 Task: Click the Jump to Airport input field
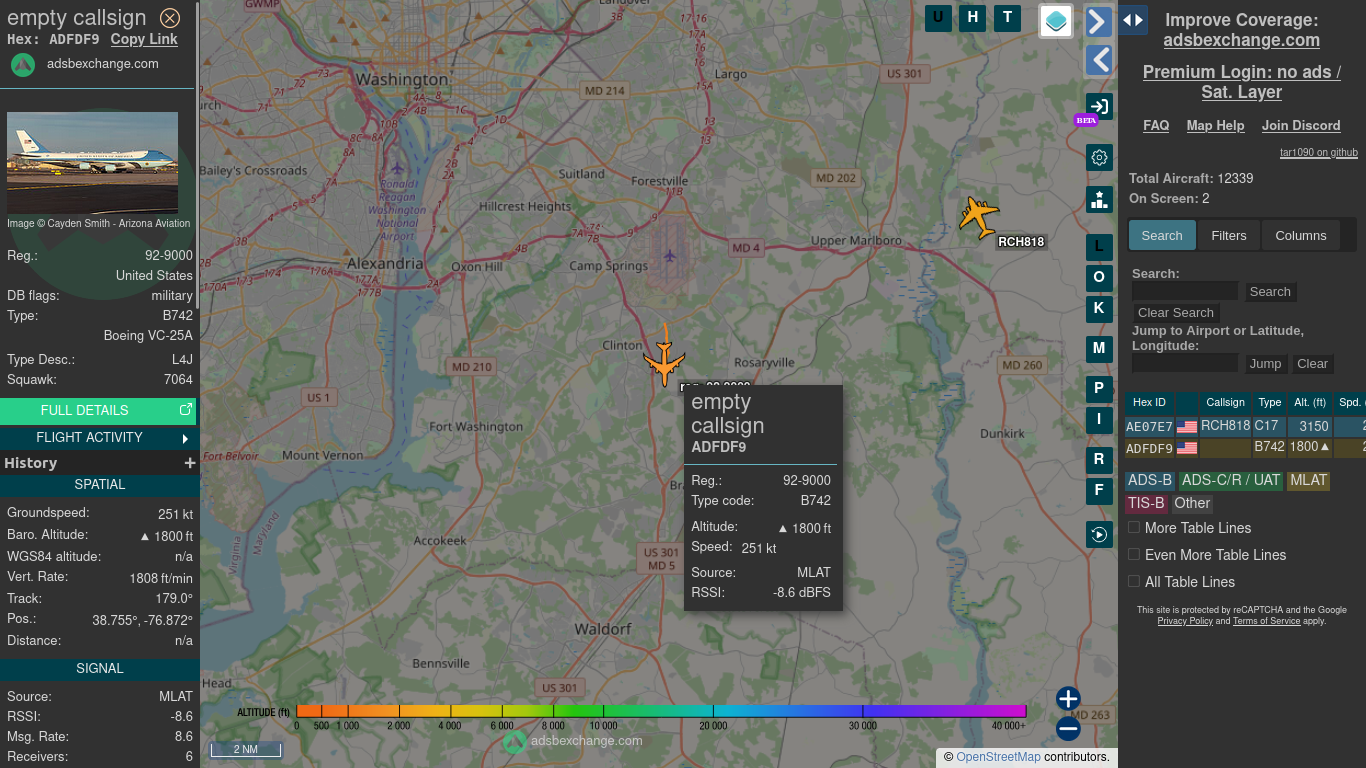(x=1185, y=364)
